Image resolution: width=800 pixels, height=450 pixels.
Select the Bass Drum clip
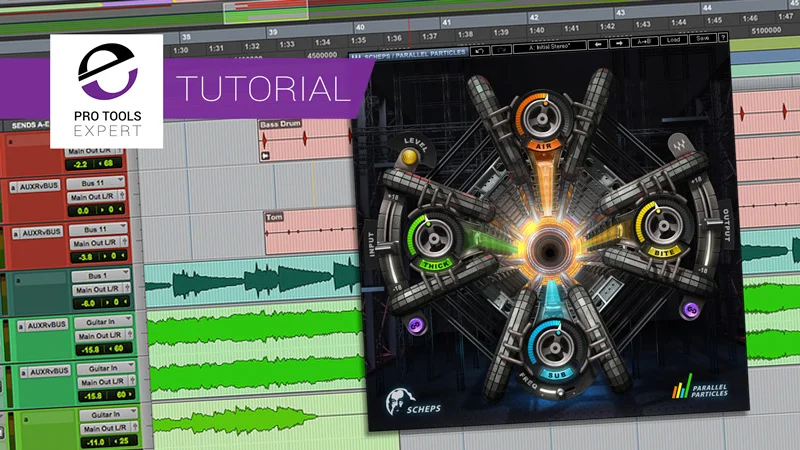tap(305, 140)
